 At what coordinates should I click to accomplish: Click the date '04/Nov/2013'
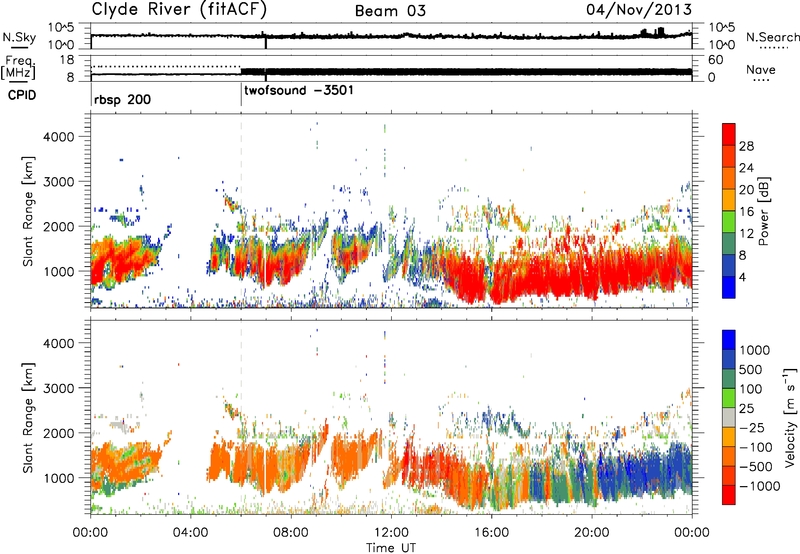coord(639,10)
